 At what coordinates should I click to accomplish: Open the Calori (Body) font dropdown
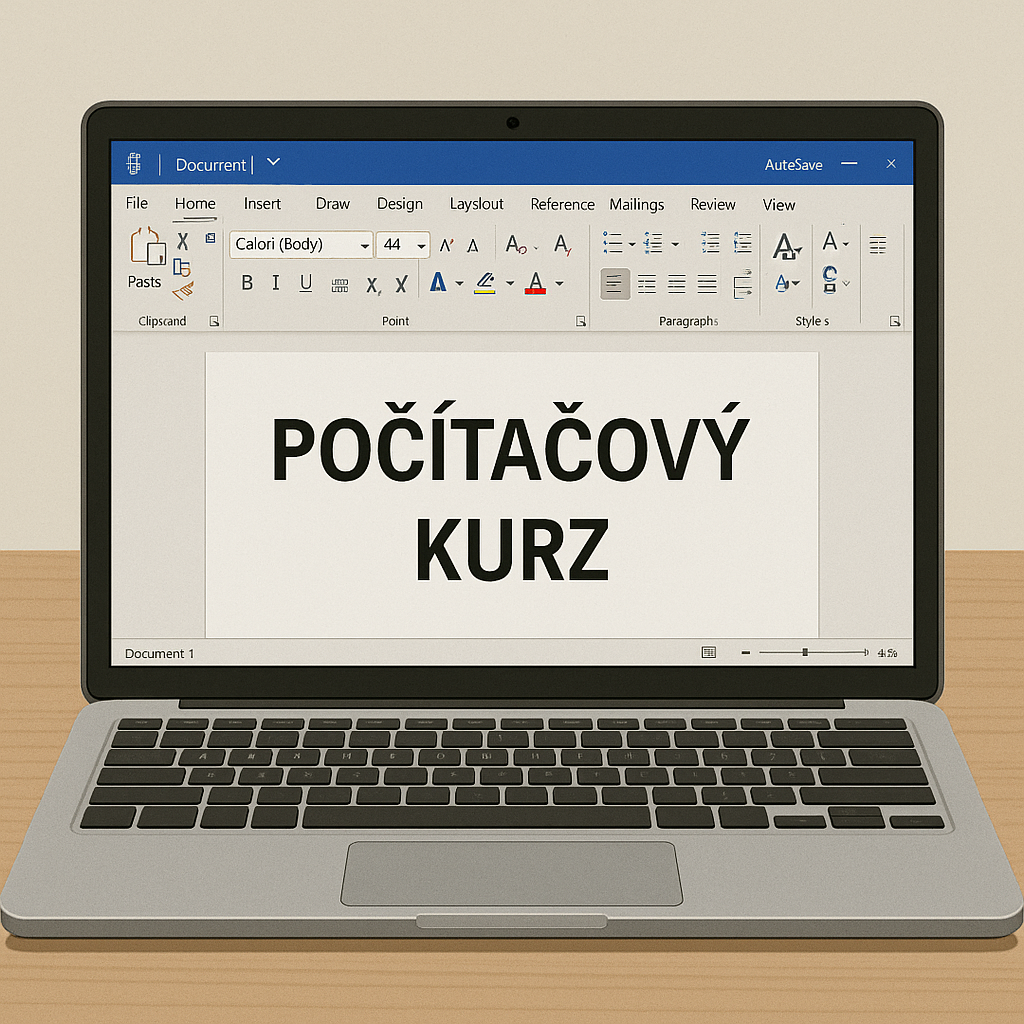pyautogui.click(x=365, y=245)
